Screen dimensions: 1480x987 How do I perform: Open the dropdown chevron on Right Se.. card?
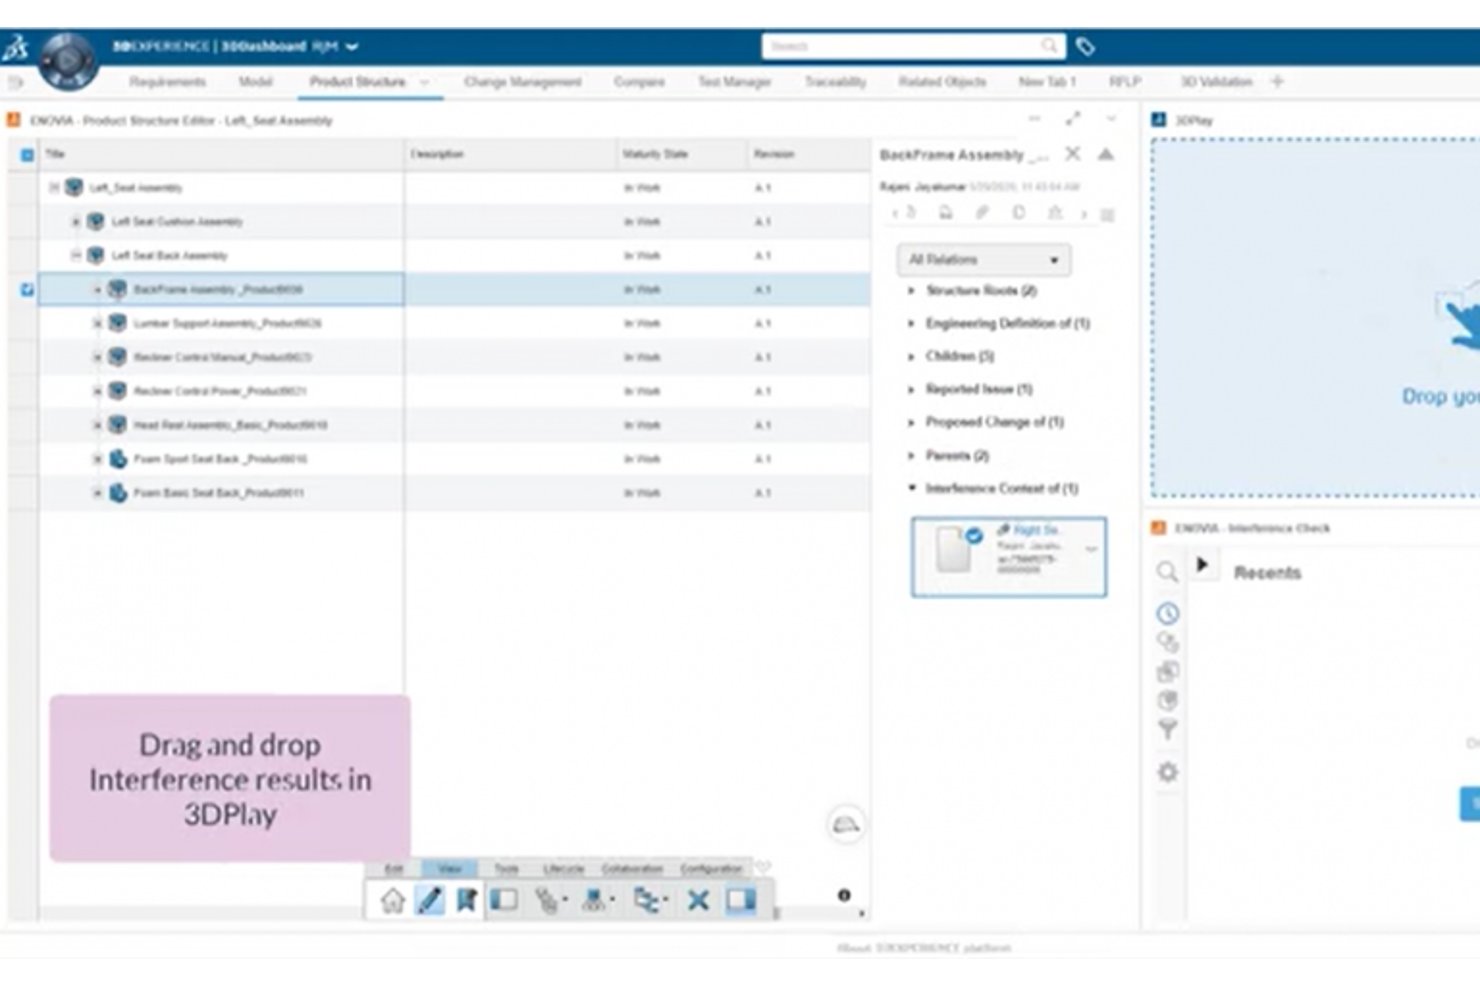tap(1091, 549)
